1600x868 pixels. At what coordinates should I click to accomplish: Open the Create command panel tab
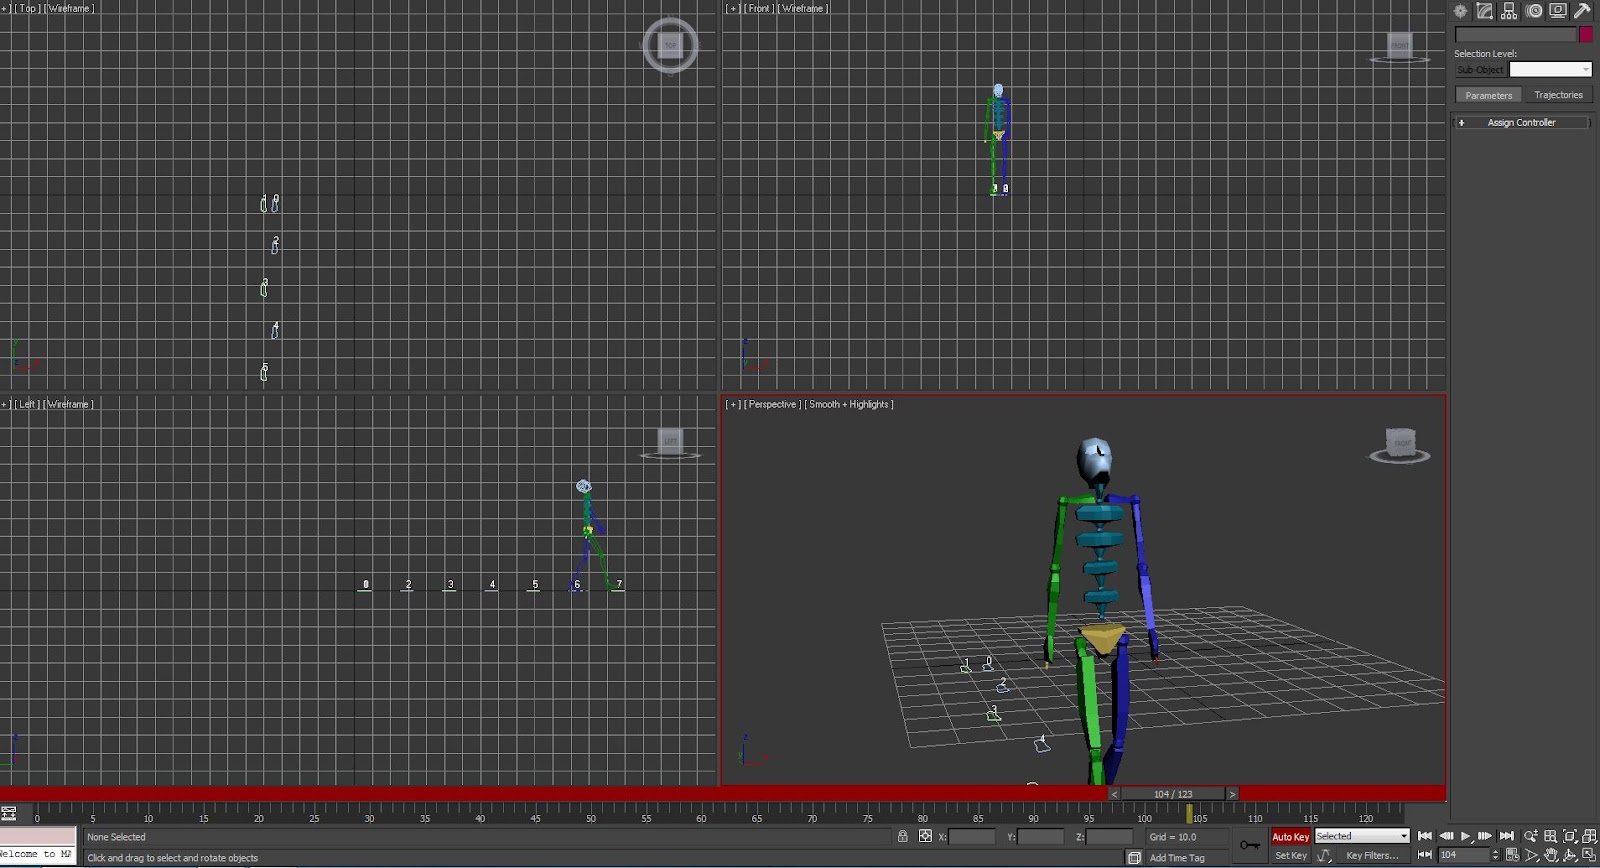pos(1461,11)
